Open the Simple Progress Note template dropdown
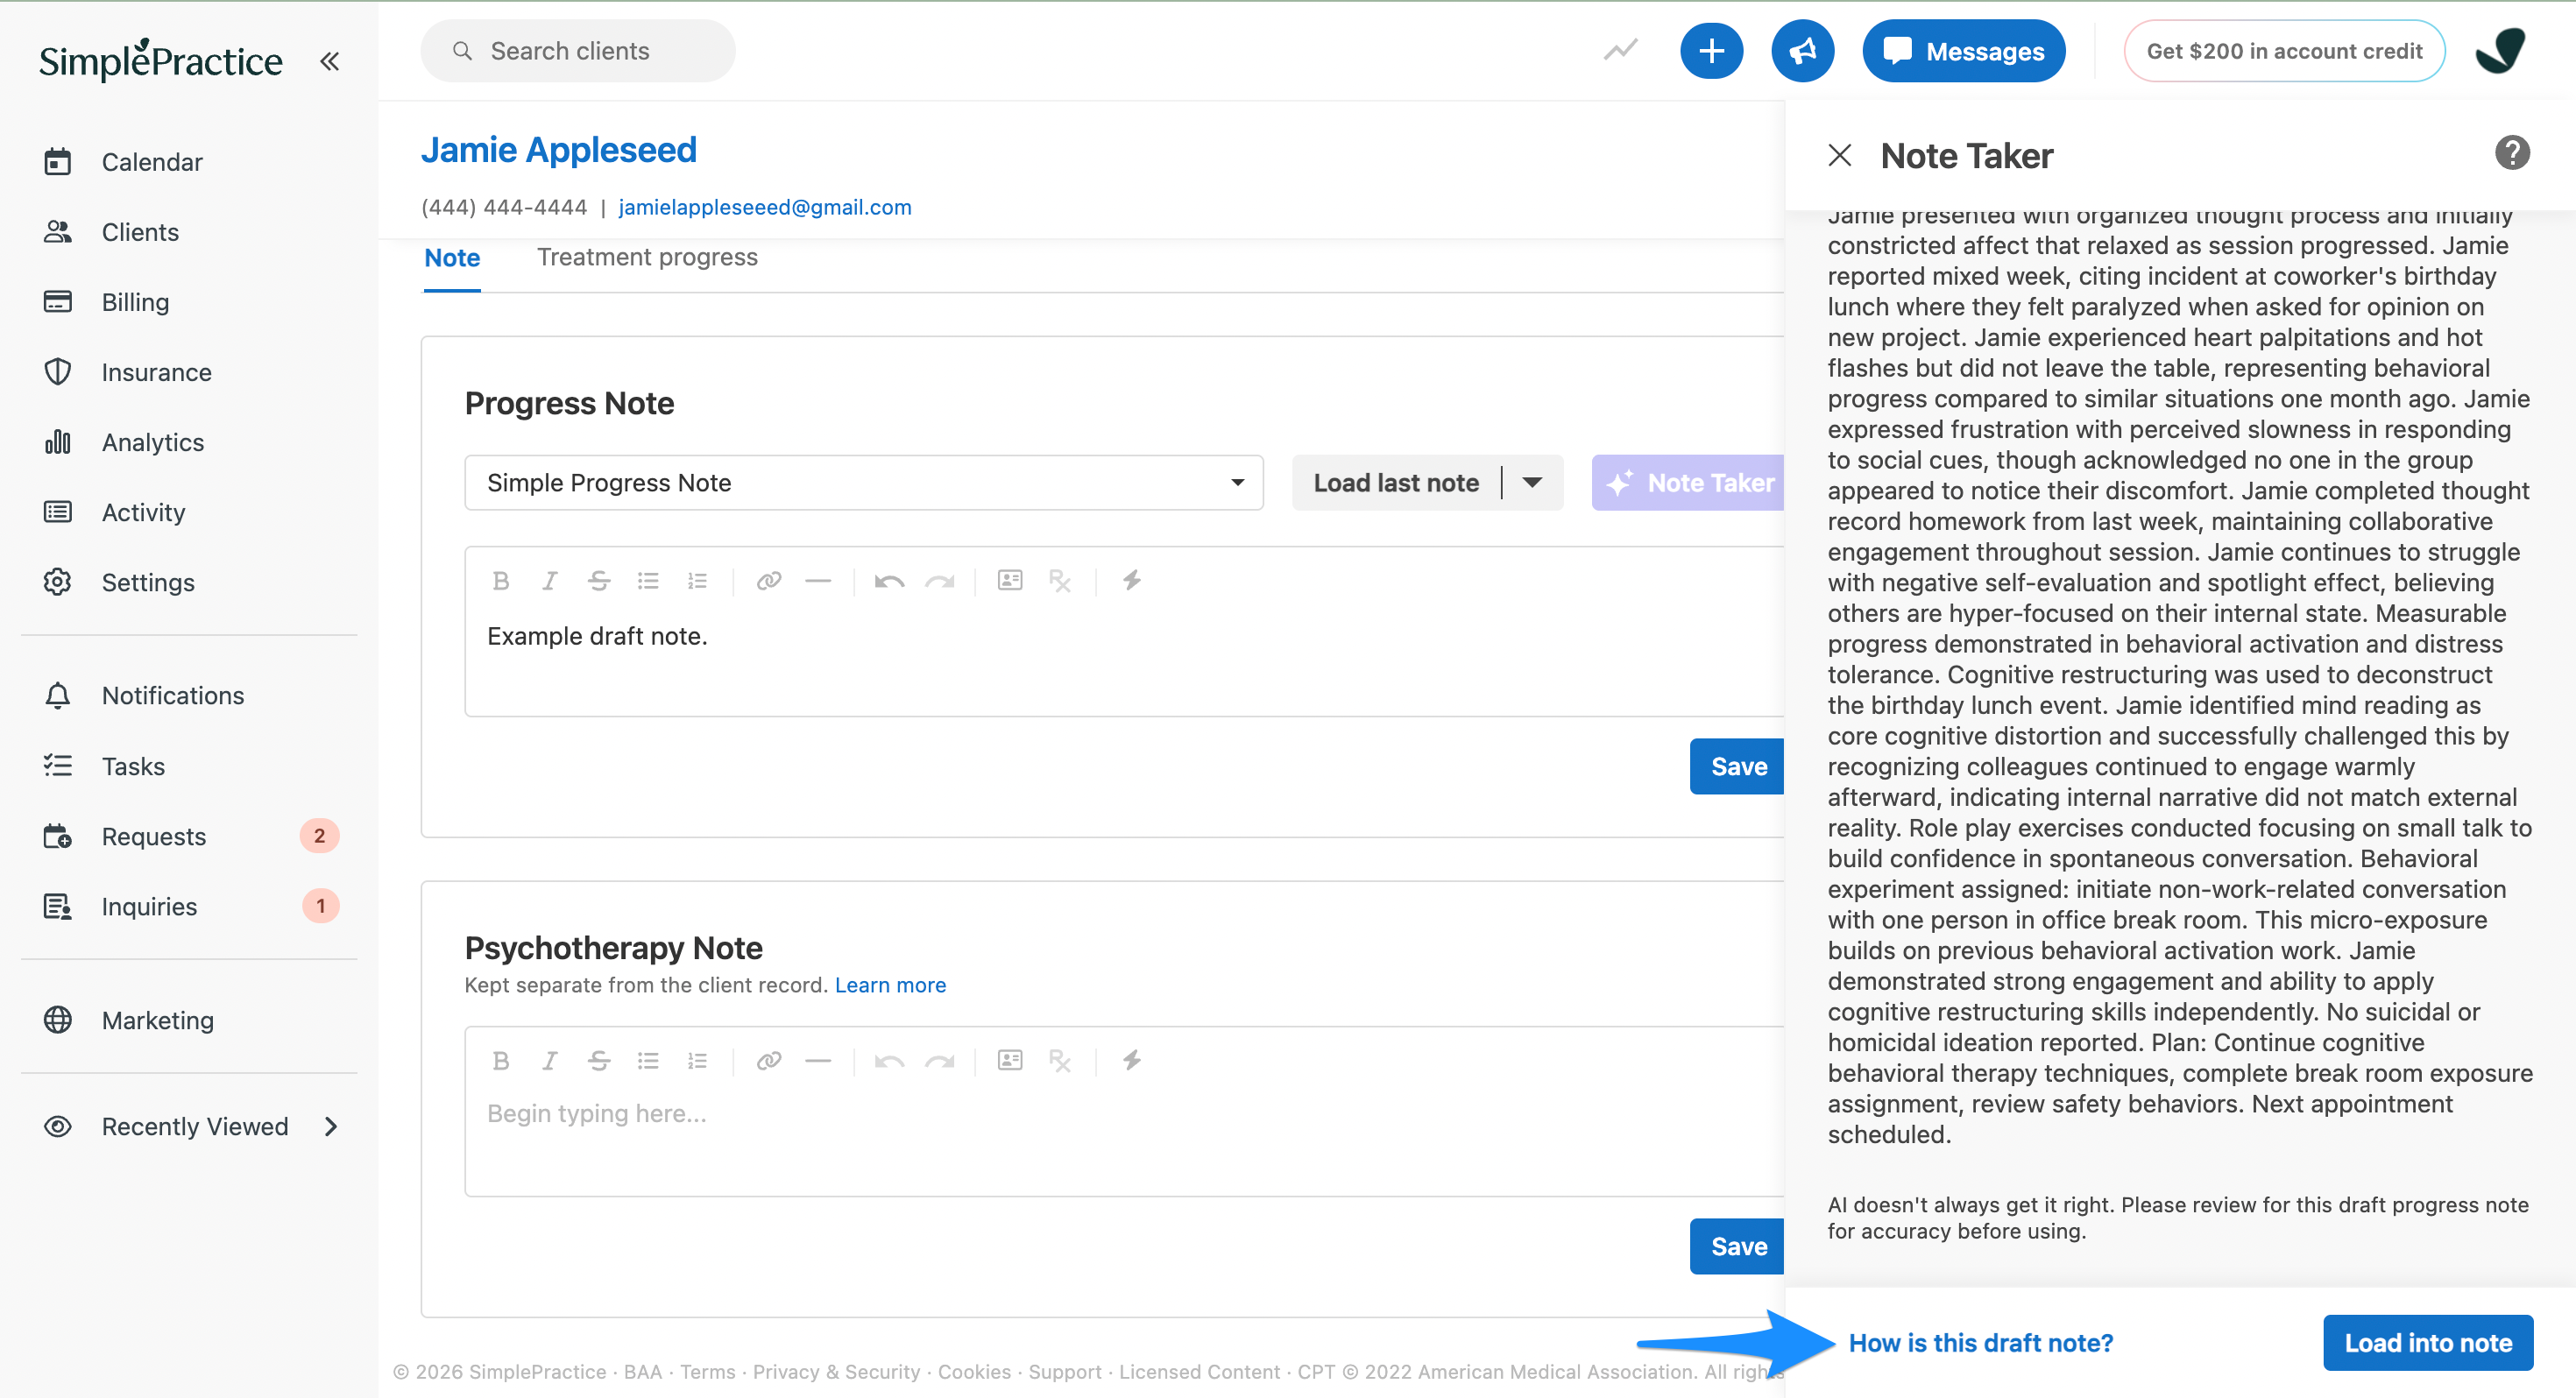Image resolution: width=2576 pixels, height=1398 pixels. pyautogui.click(x=864, y=483)
